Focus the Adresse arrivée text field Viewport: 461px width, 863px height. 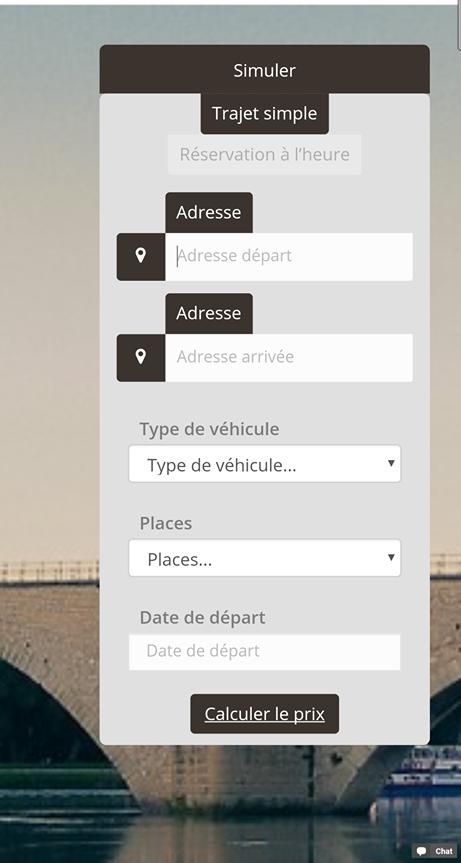tap(289, 357)
